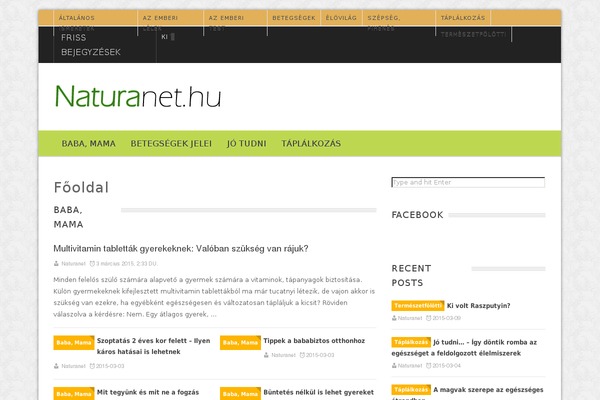Click the RECENT POSTS sidebar heading

[411, 276]
